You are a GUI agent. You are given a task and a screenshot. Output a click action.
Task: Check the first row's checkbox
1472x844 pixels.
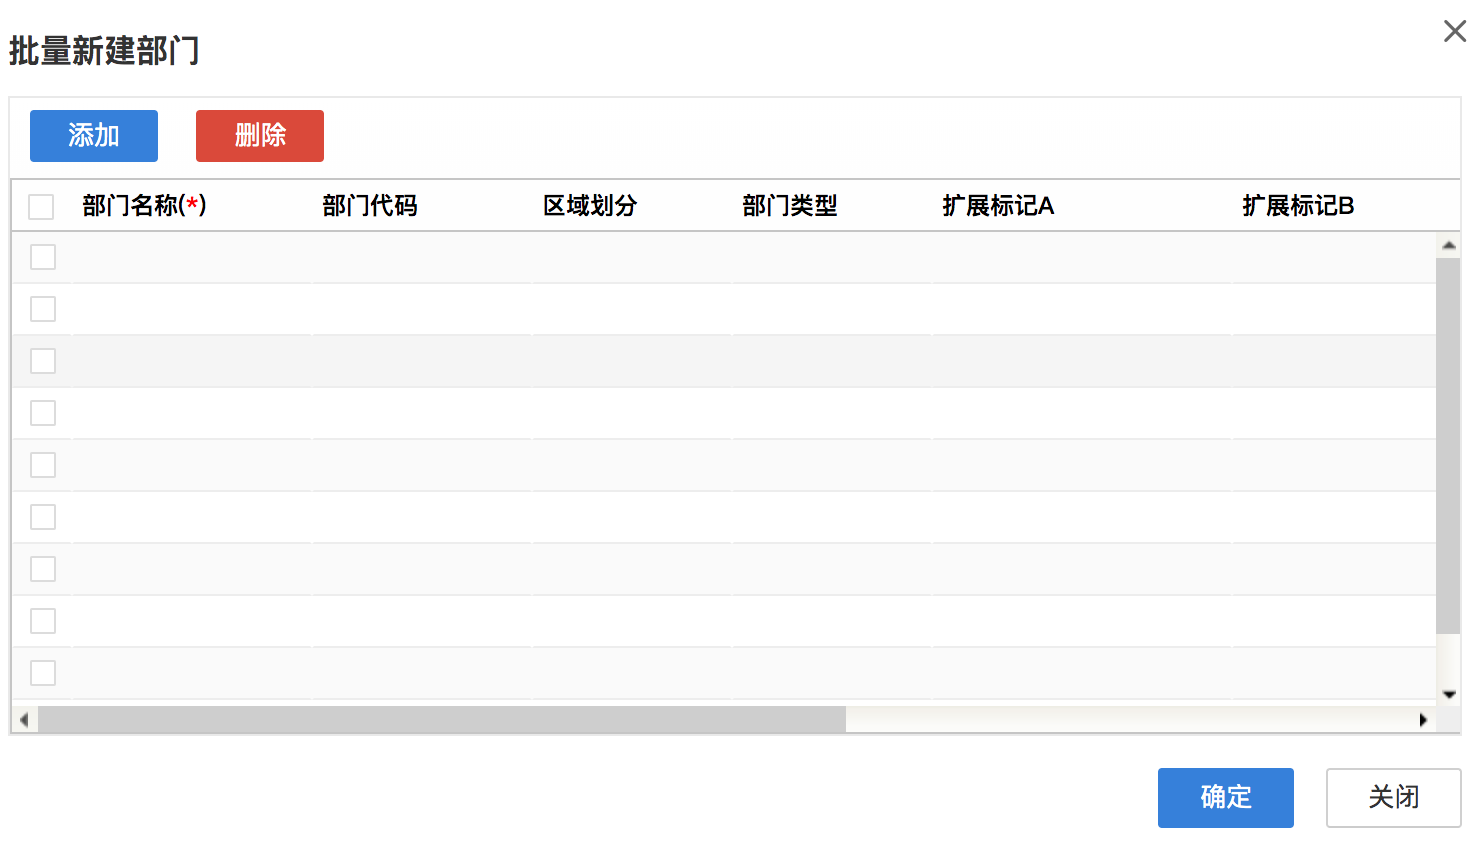[43, 257]
